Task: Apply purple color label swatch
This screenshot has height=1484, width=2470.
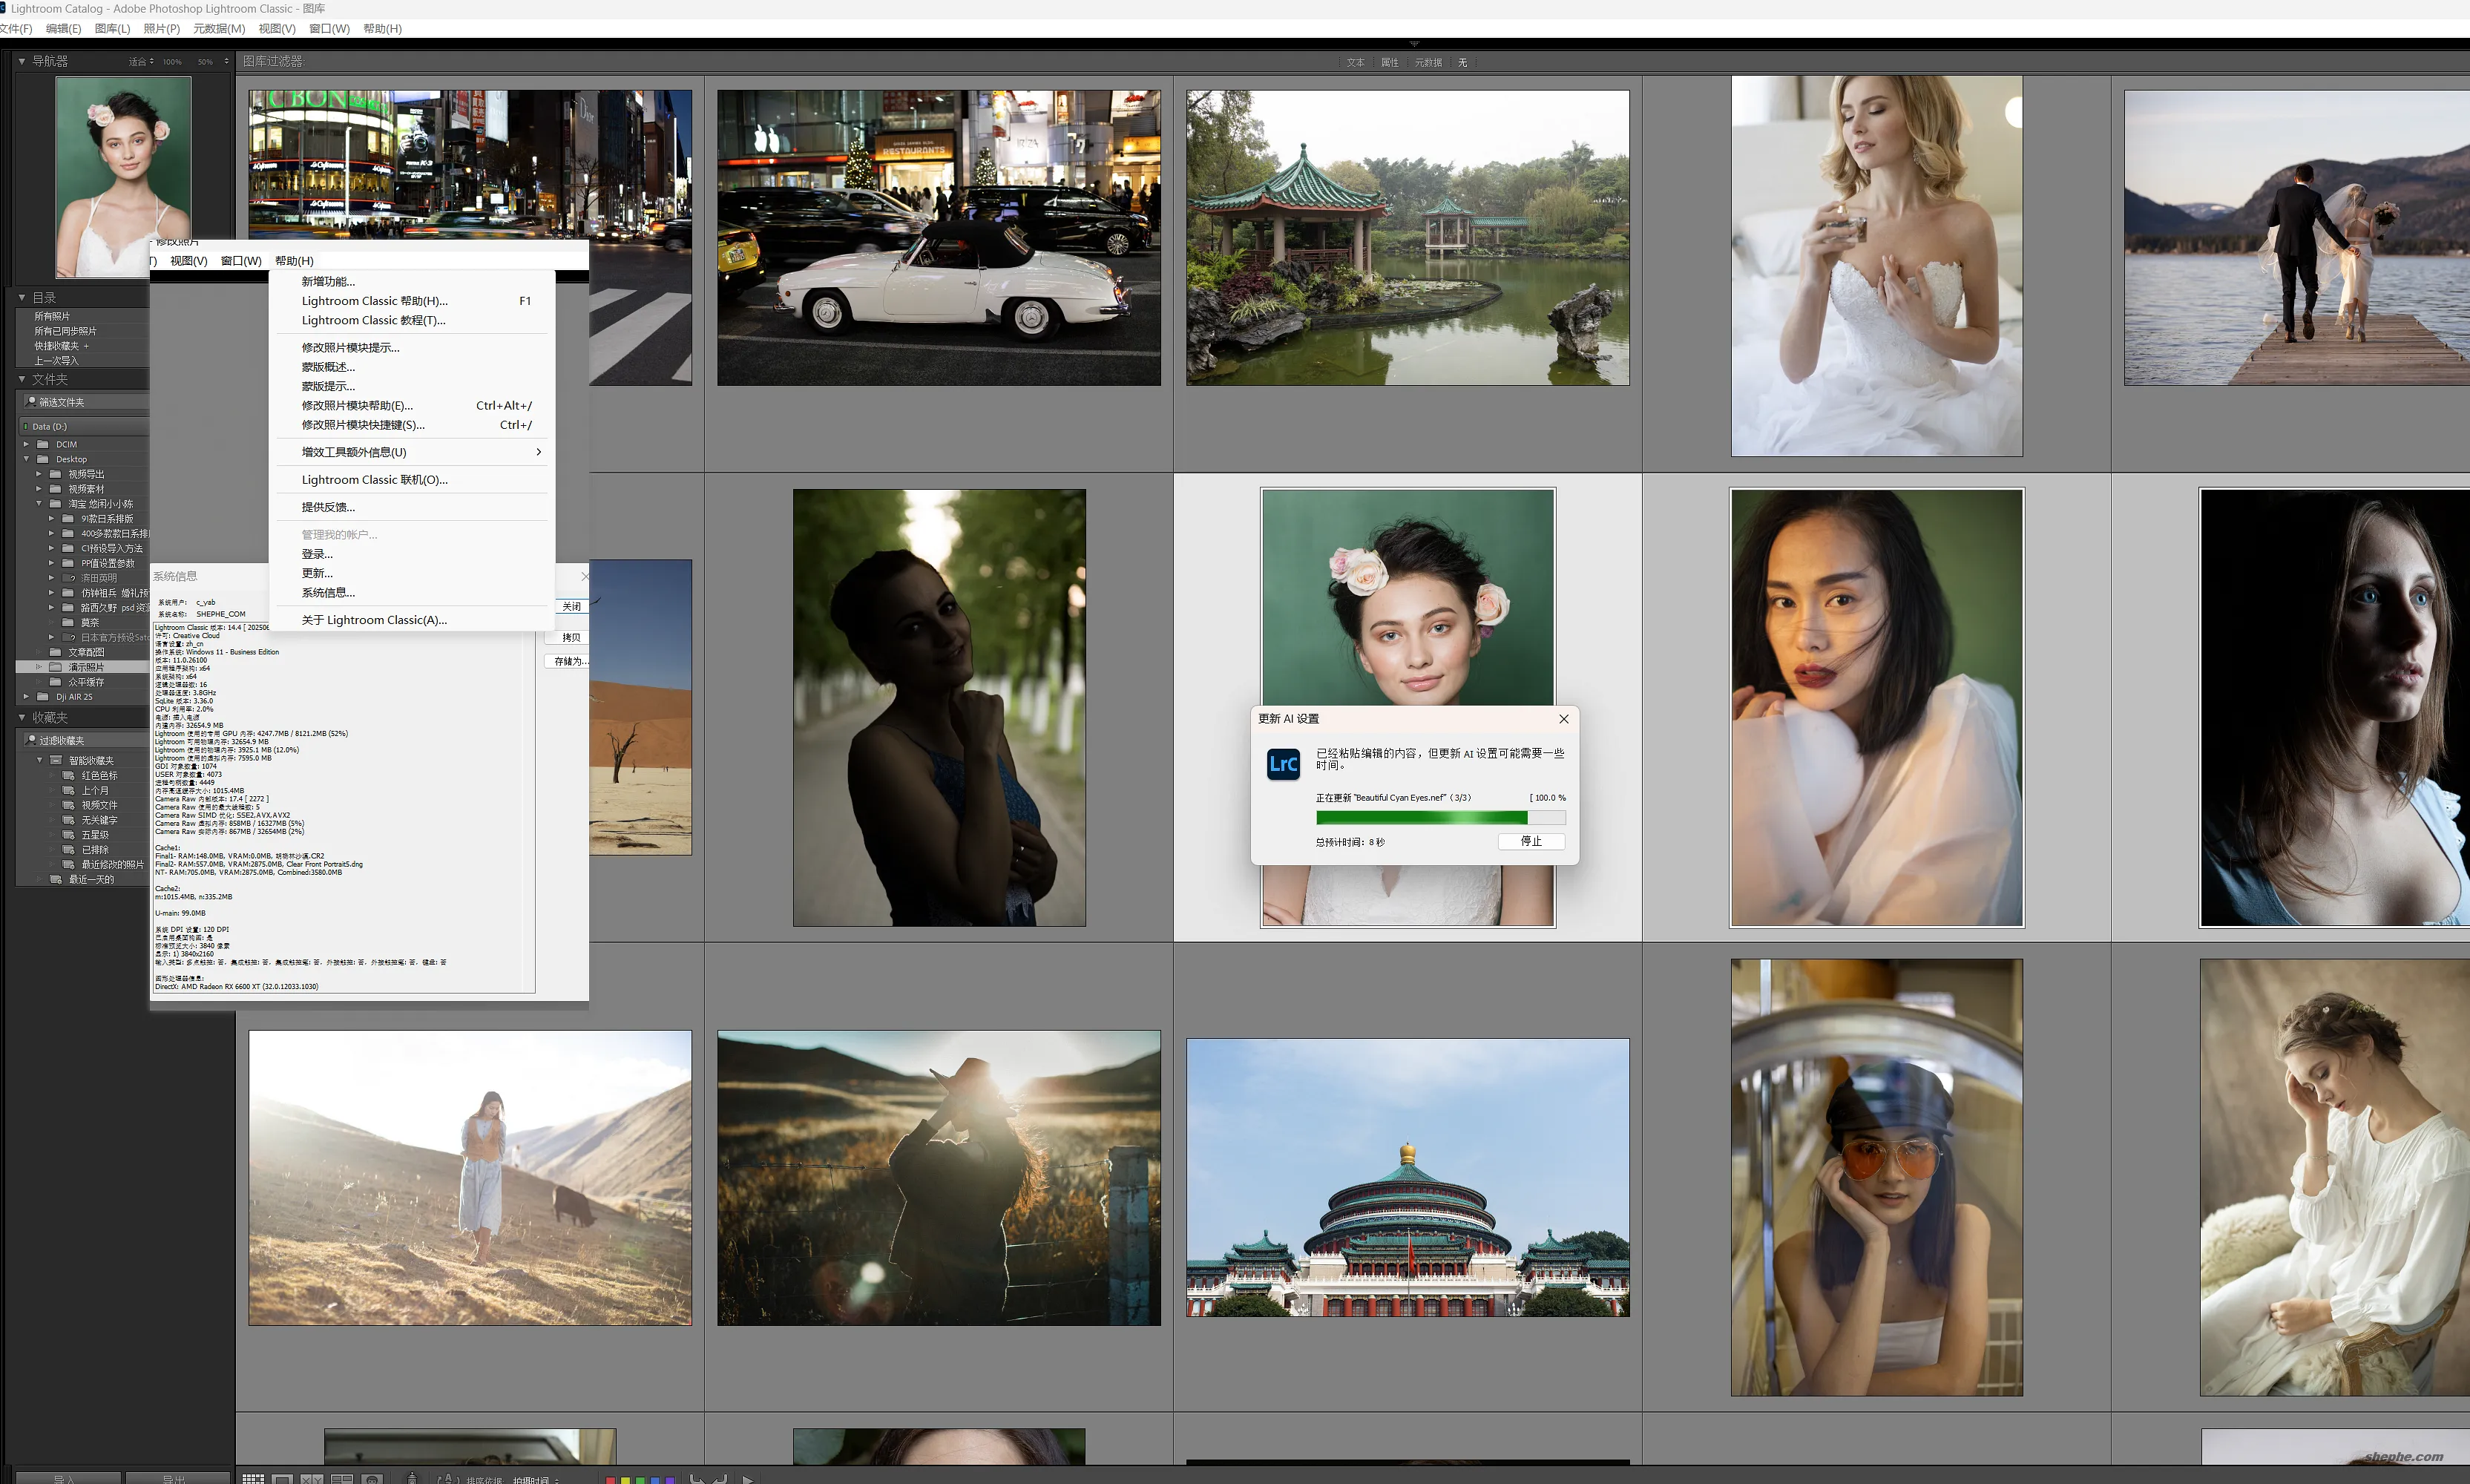Action: coord(670,1480)
